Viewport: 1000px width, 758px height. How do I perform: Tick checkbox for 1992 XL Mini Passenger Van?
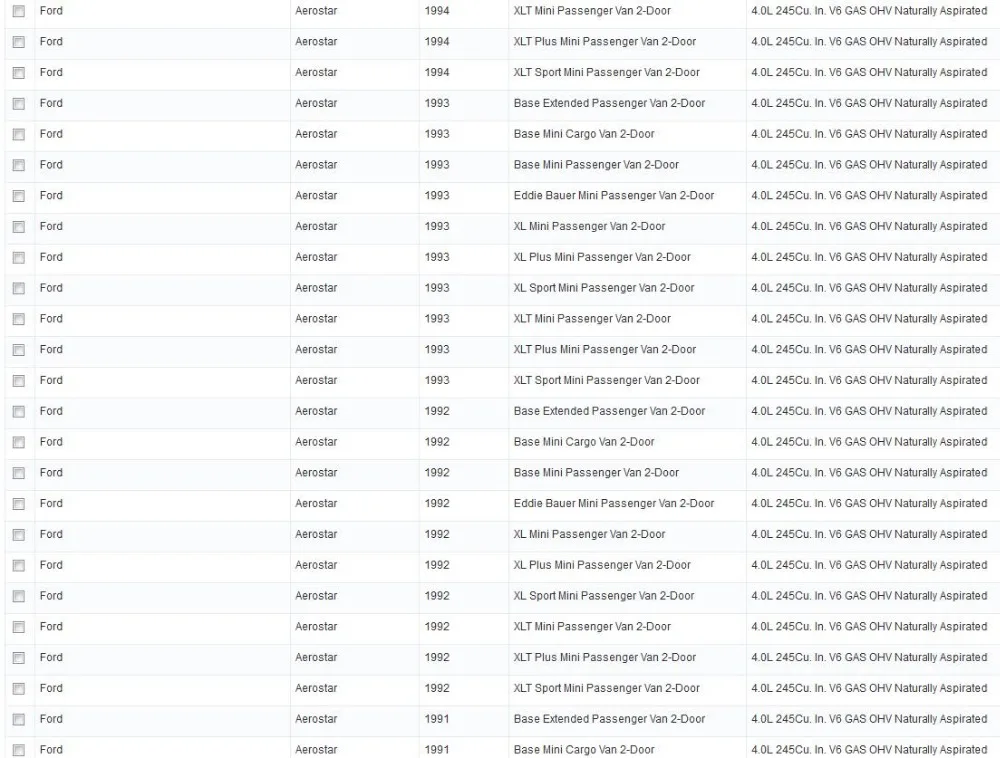point(18,535)
